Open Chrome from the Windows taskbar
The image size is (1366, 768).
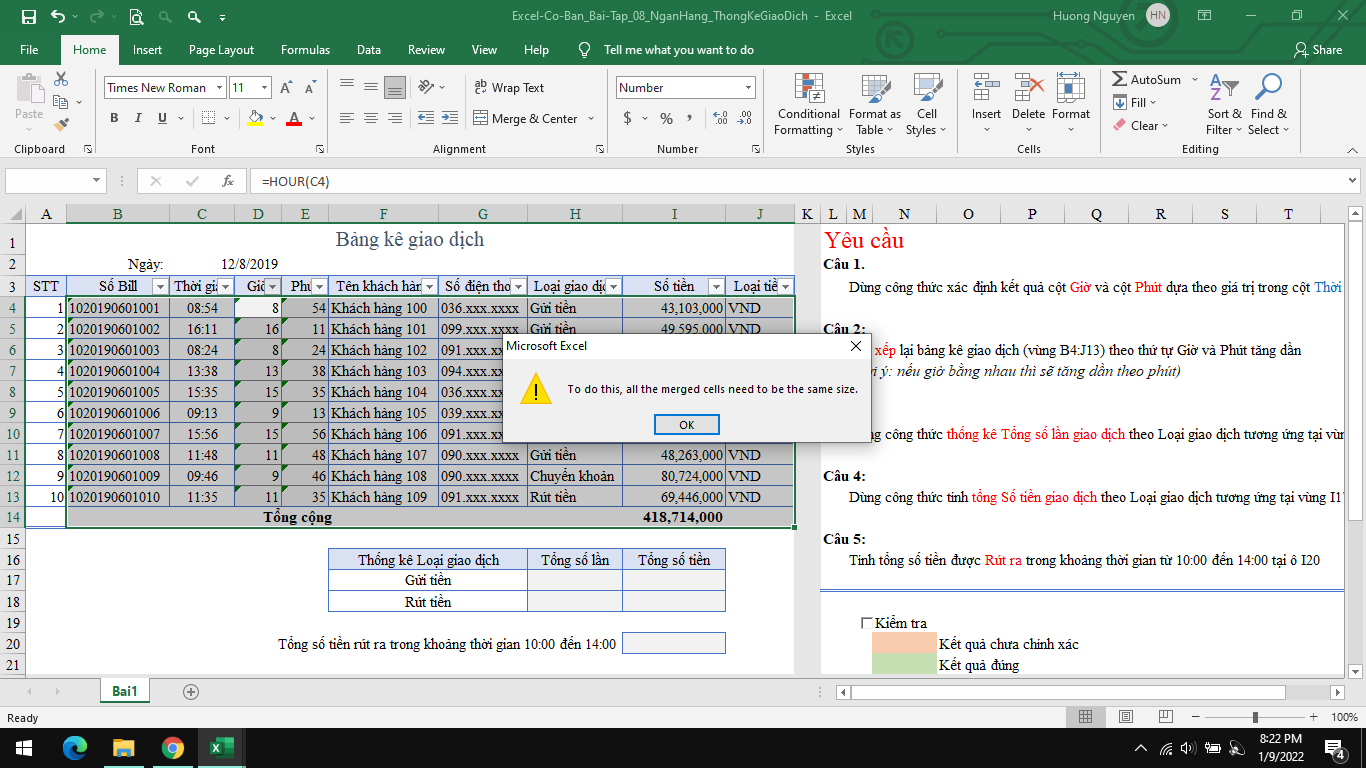tap(173, 748)
